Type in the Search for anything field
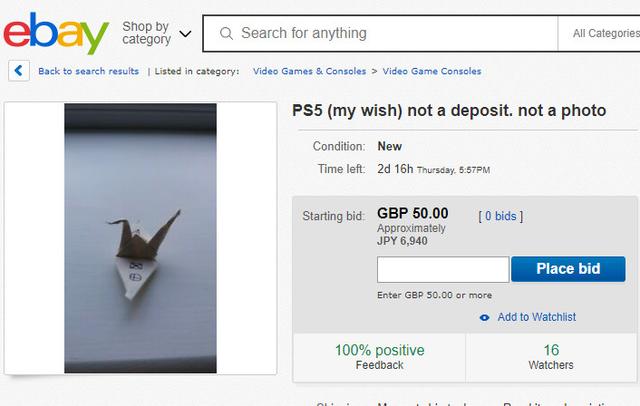Screen dimensions: 640x406 coord(390,33)
